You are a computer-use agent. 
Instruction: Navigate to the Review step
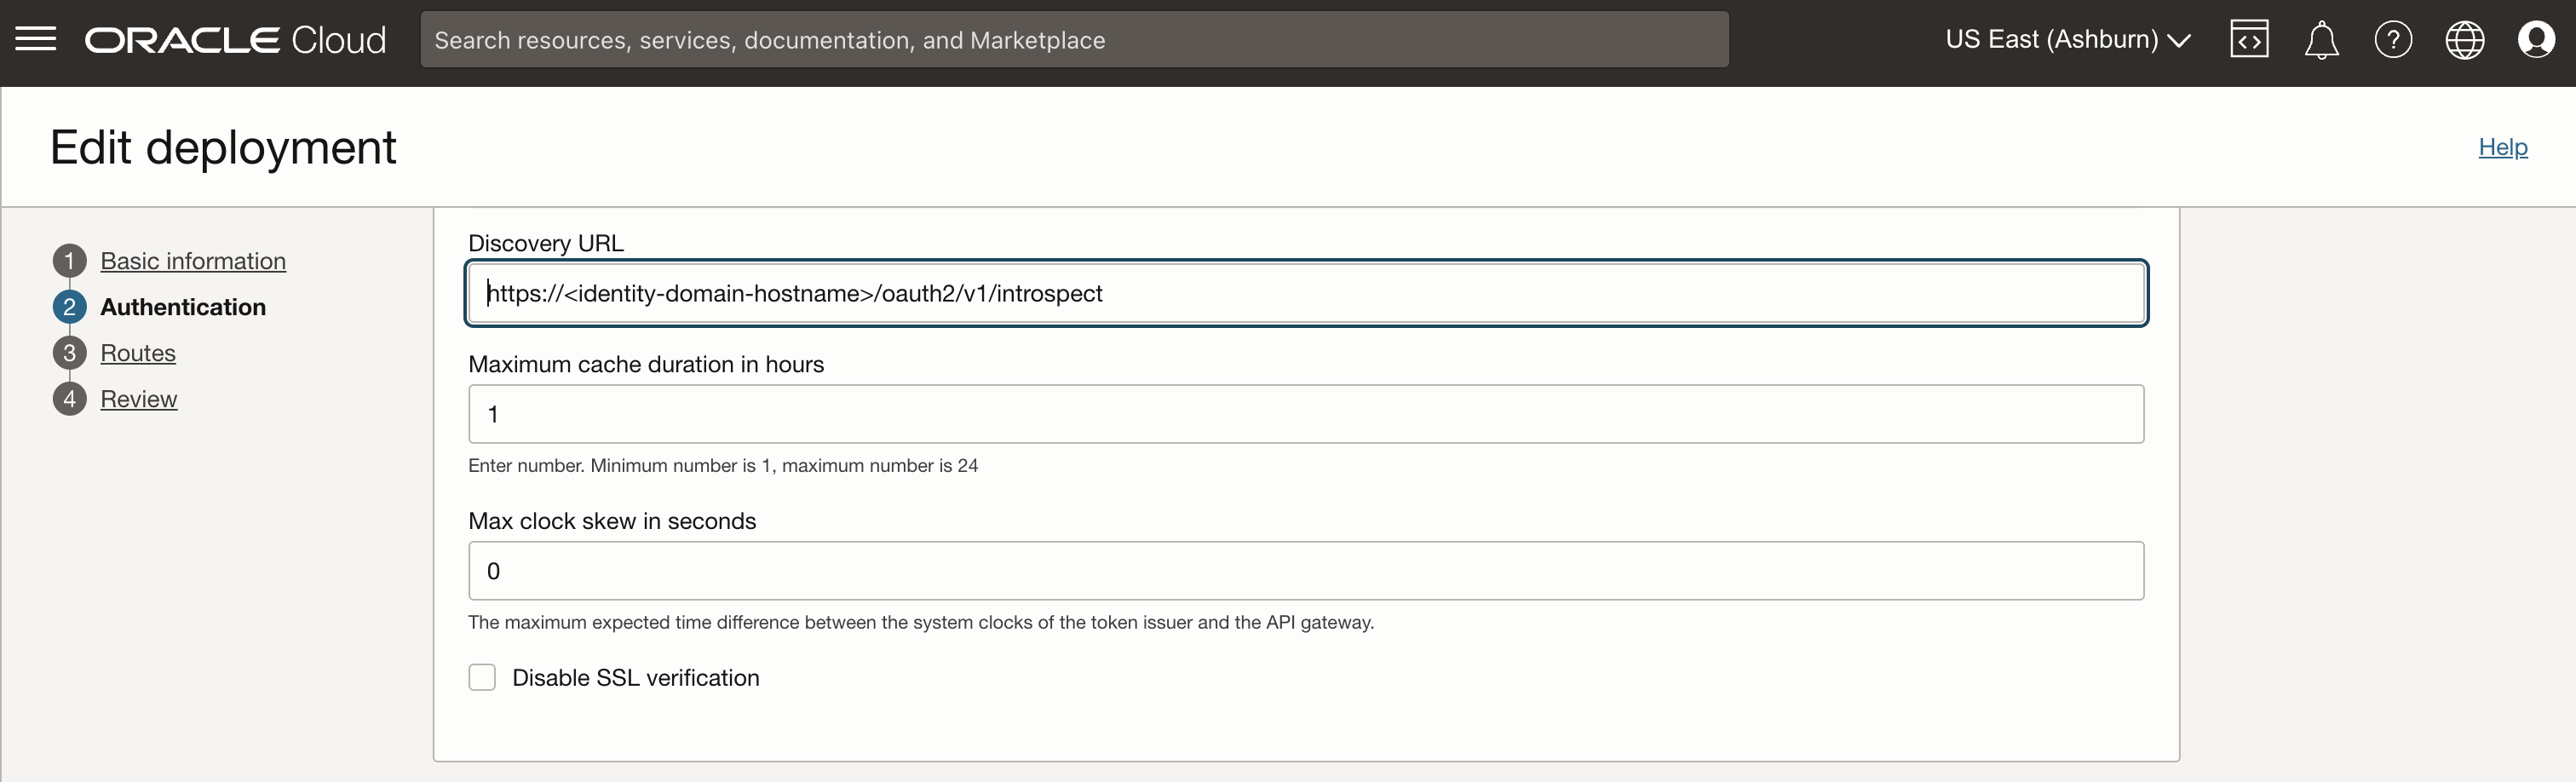pyautogui.click(x=139, y=398)
